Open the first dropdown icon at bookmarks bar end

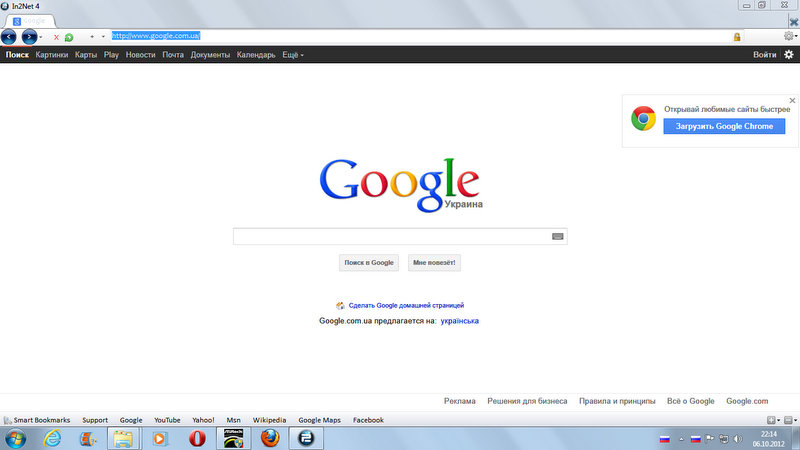point(773,420)
